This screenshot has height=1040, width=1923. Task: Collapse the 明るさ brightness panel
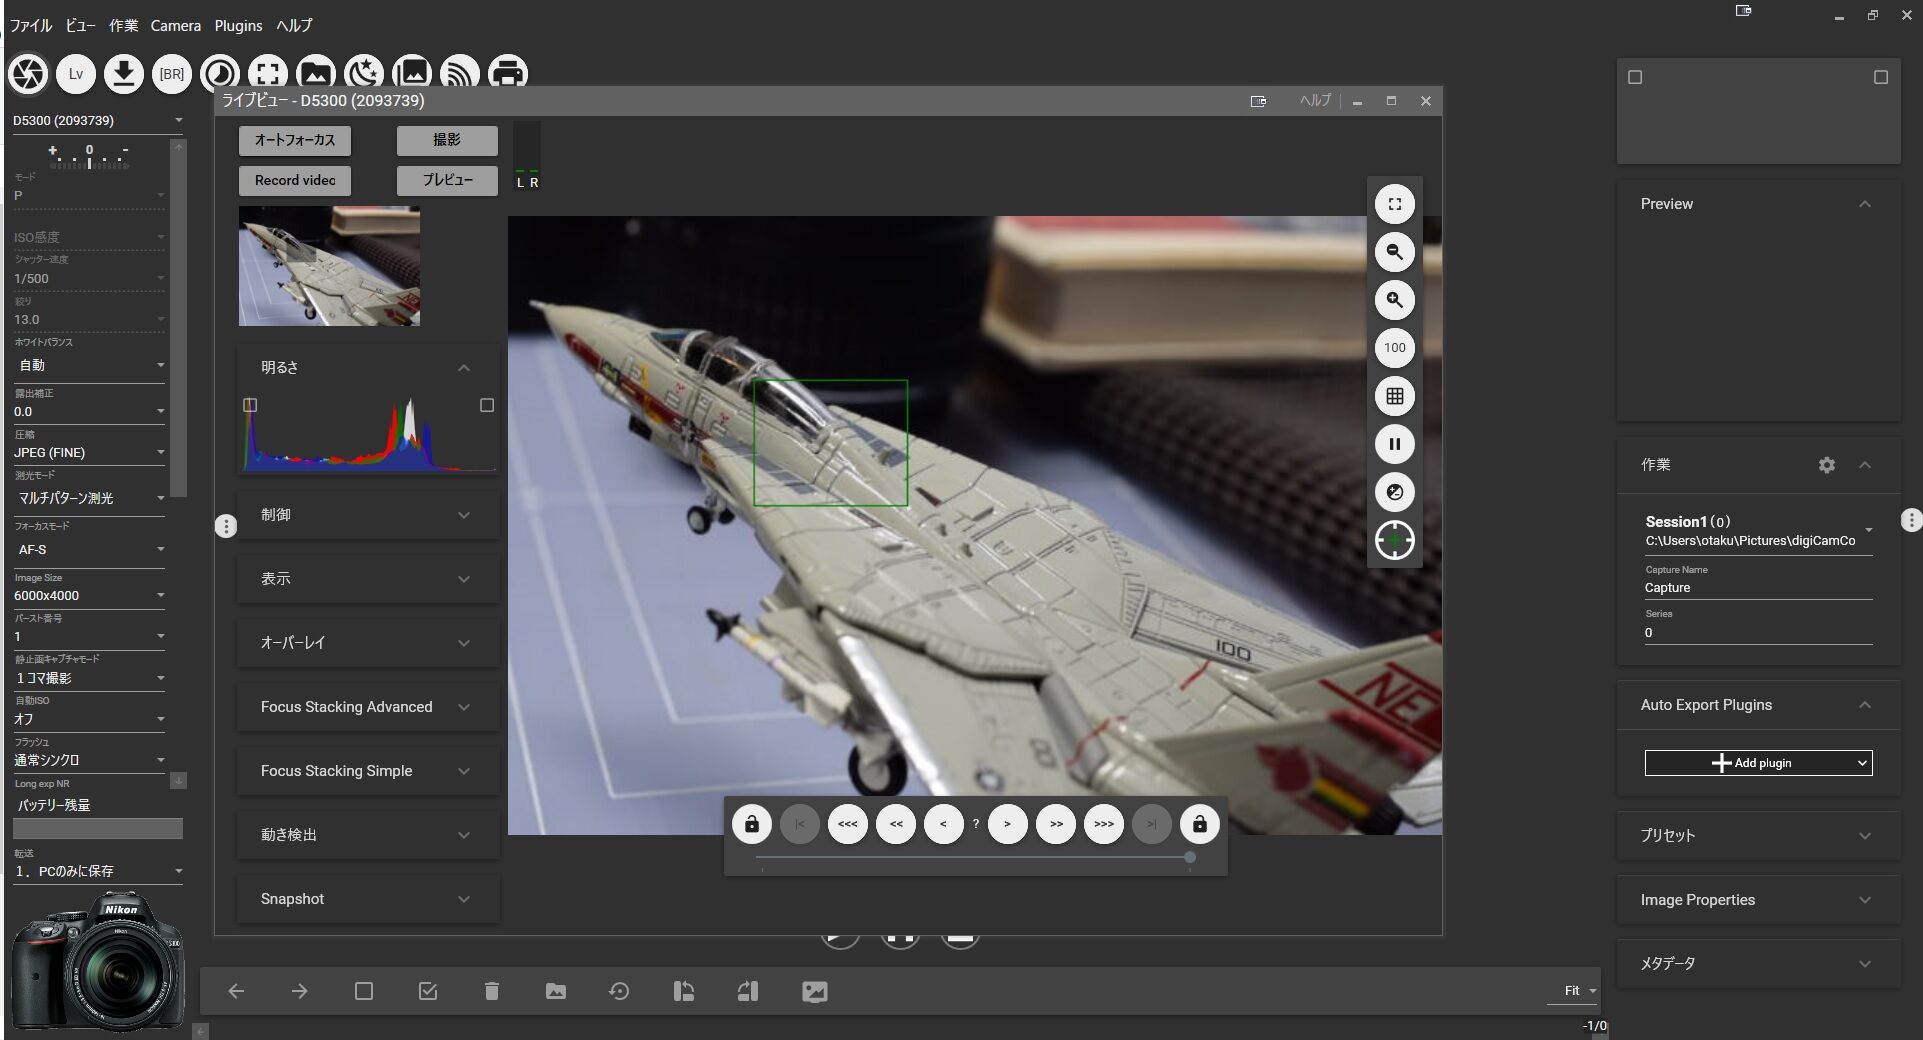[464, 368]
